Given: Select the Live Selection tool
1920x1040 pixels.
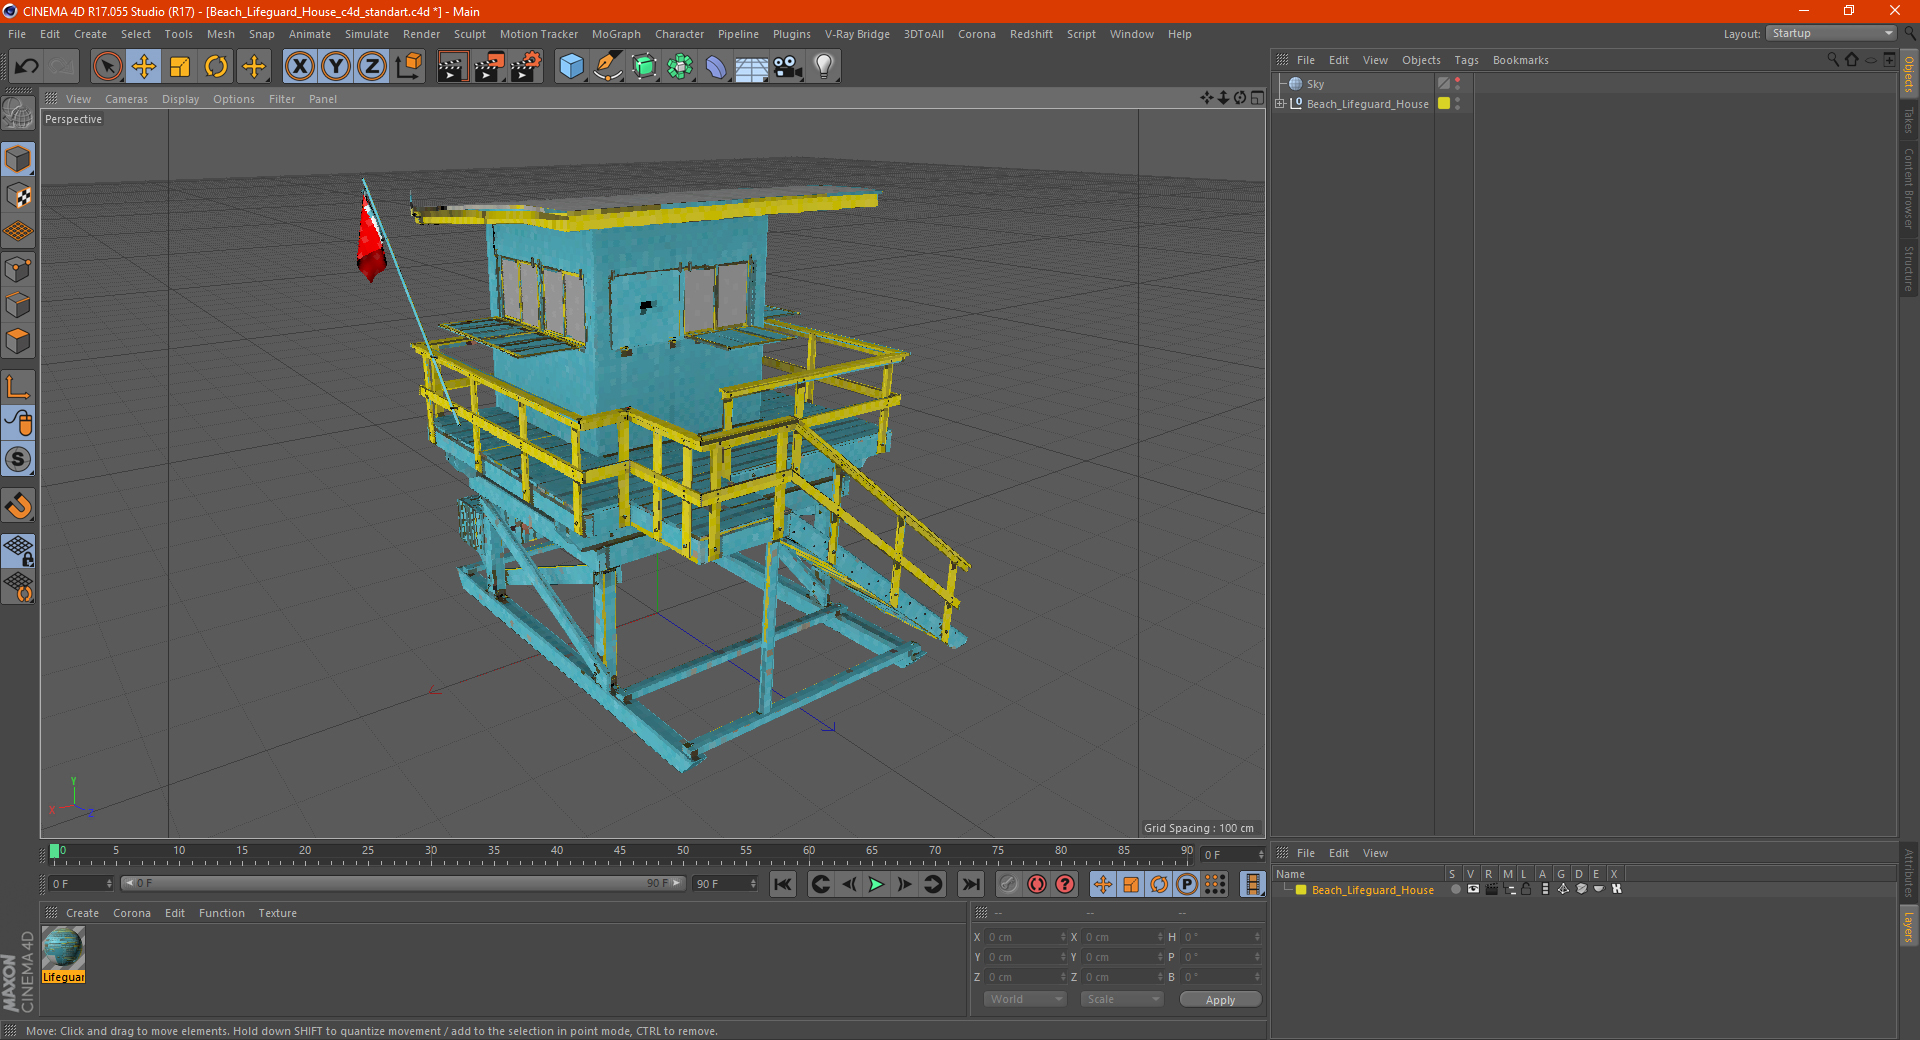Looking at the screenshot, I should 107,67.
